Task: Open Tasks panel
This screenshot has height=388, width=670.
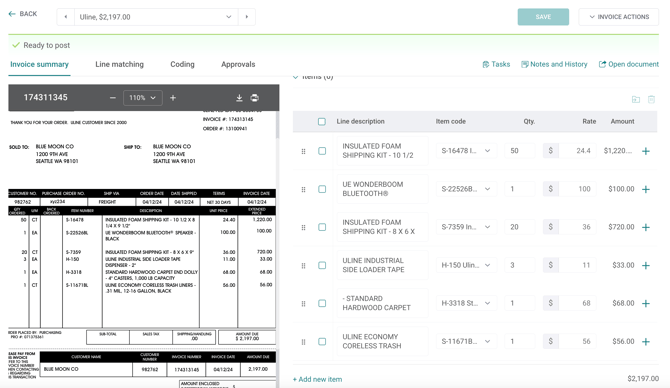Action: coord(496,64)
